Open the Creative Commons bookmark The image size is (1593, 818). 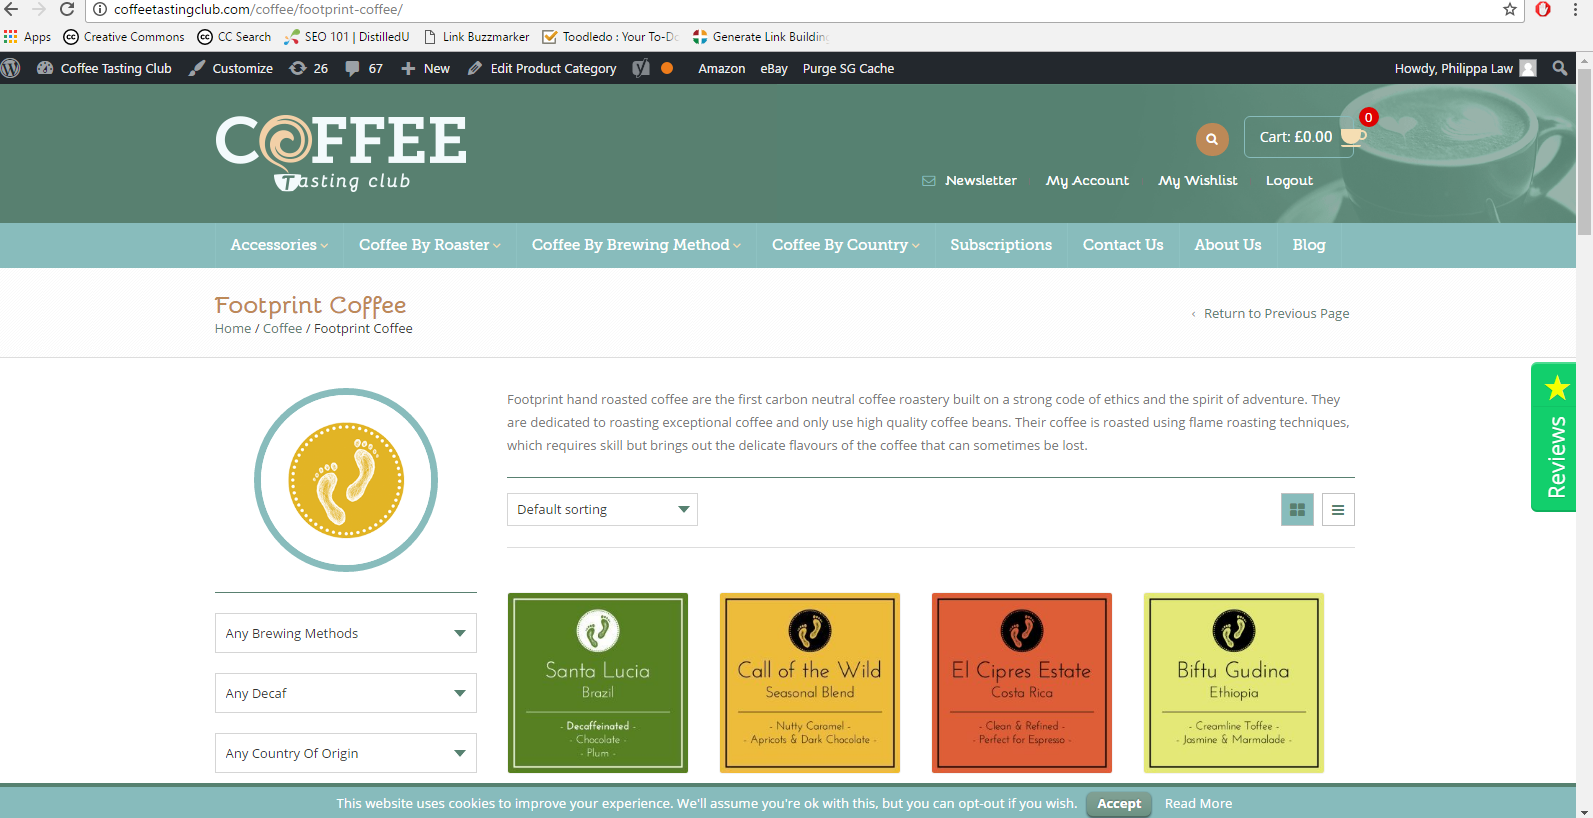pyautogui.click(x=124, y=37)
